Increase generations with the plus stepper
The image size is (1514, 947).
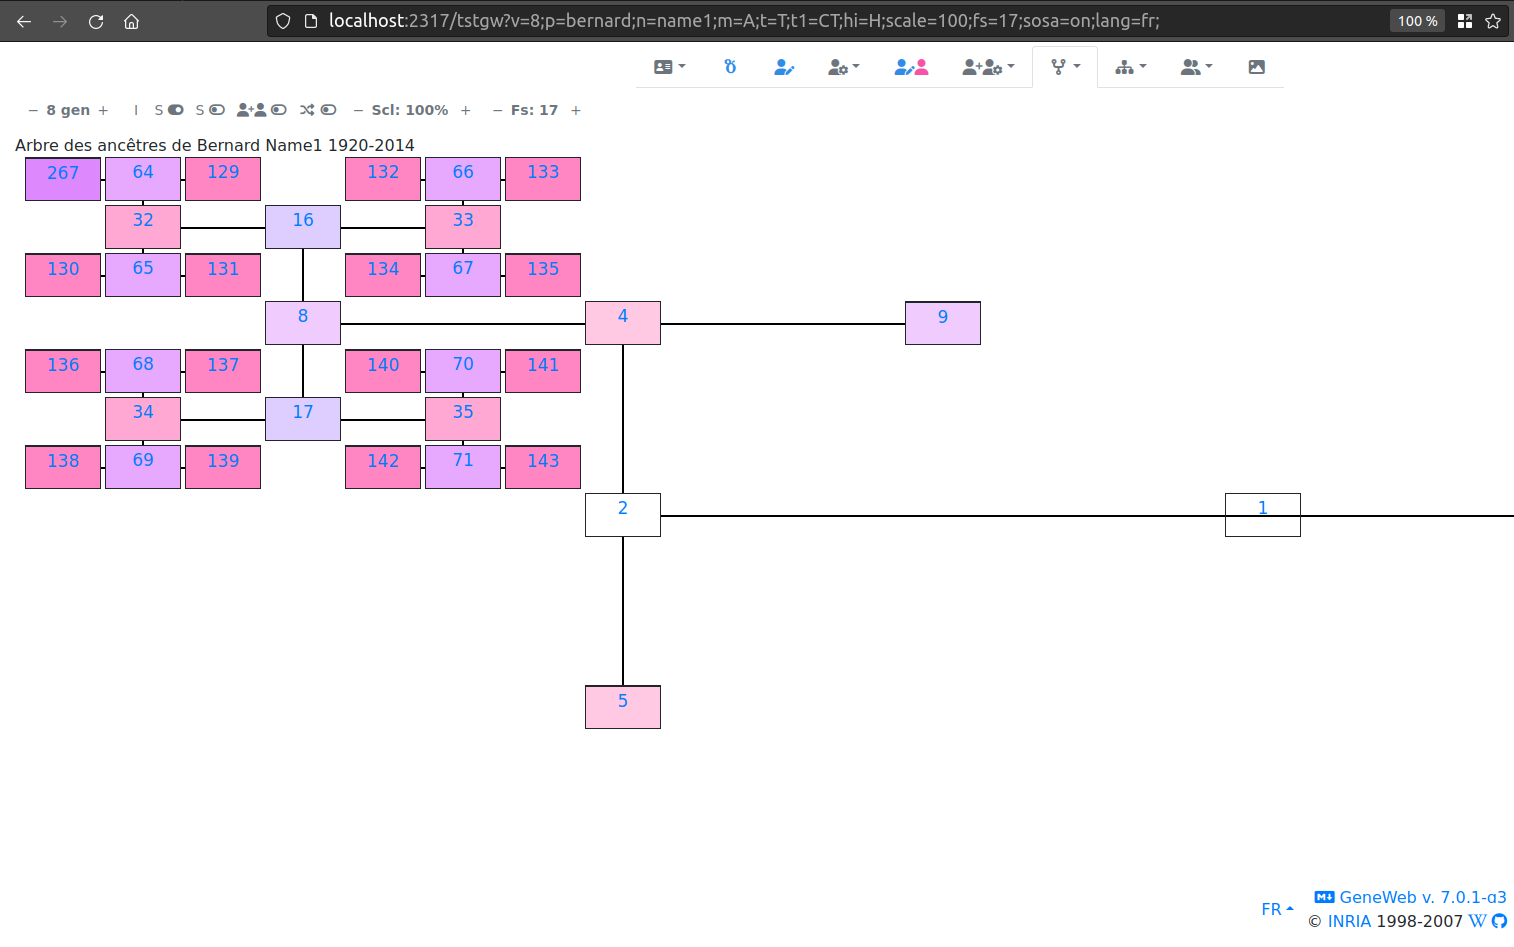[x=103, y=110]
